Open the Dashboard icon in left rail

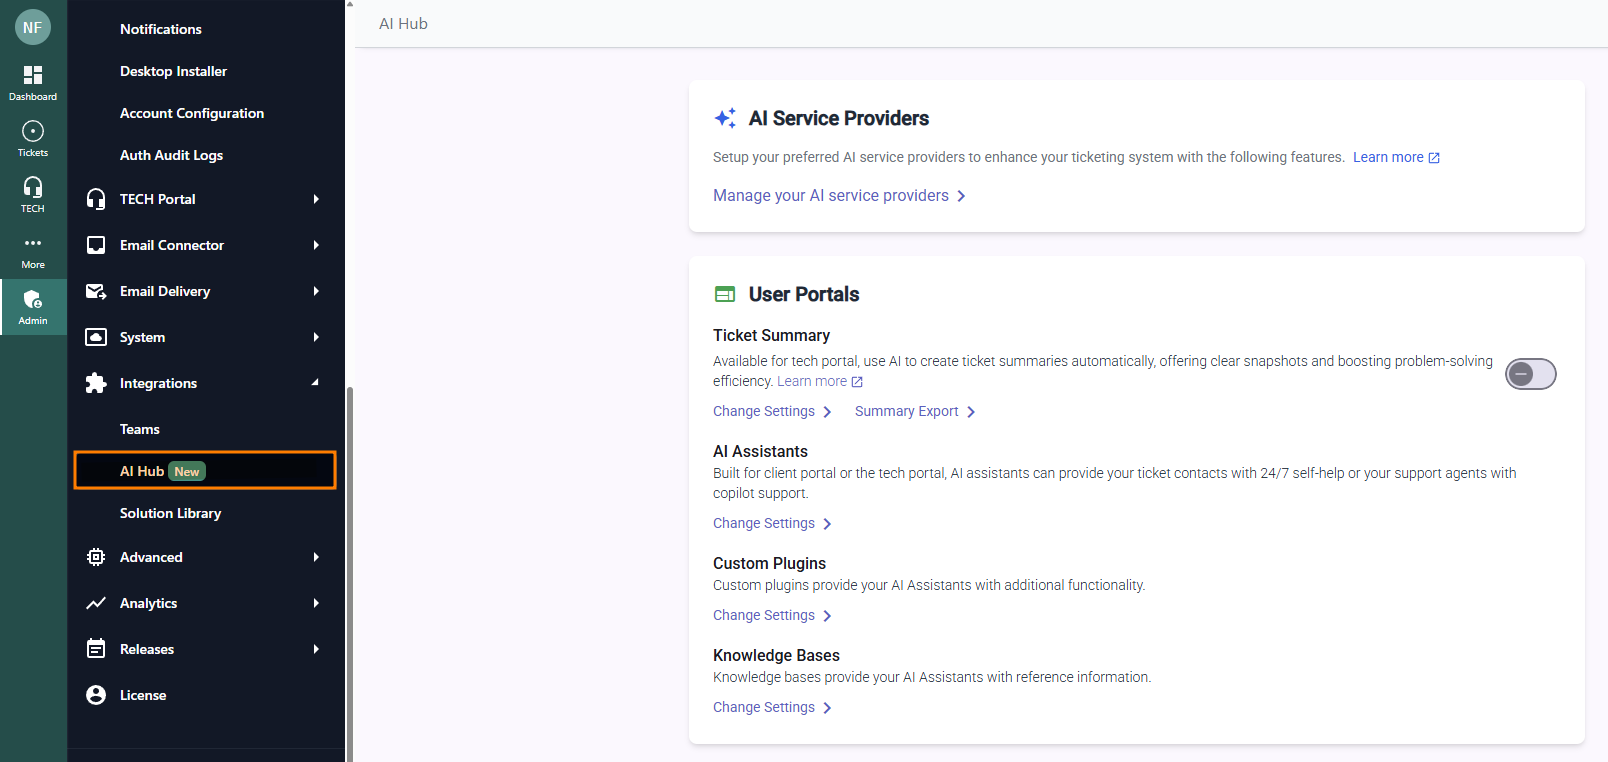(x=33, y=76)
